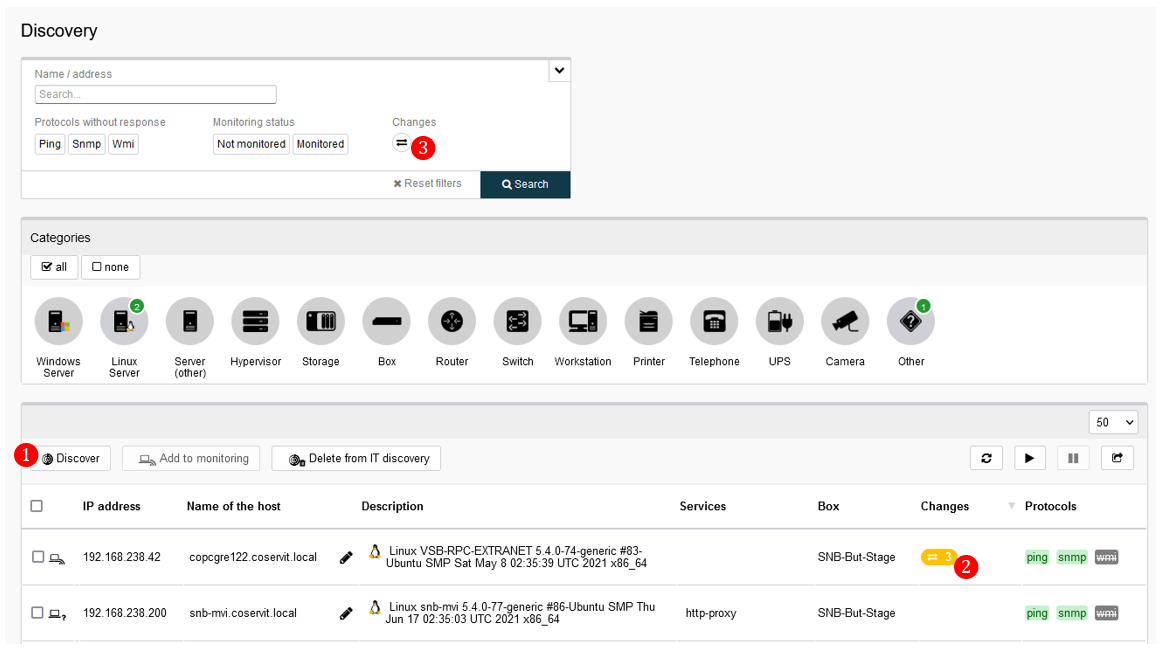
Task: Tick the checkbox for host 192.168.238.200
Action: click(37, 612)
